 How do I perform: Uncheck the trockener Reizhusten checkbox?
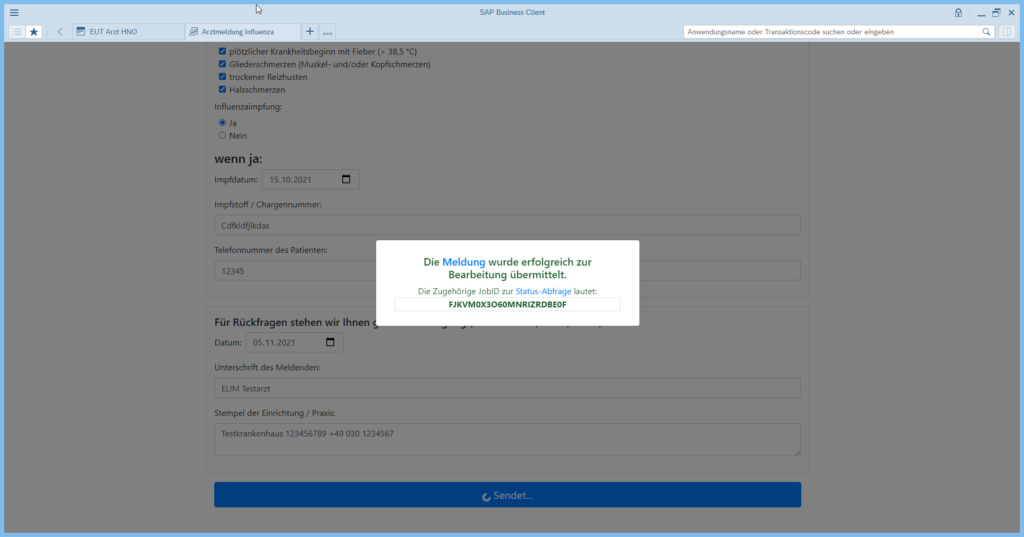(222, 76)
